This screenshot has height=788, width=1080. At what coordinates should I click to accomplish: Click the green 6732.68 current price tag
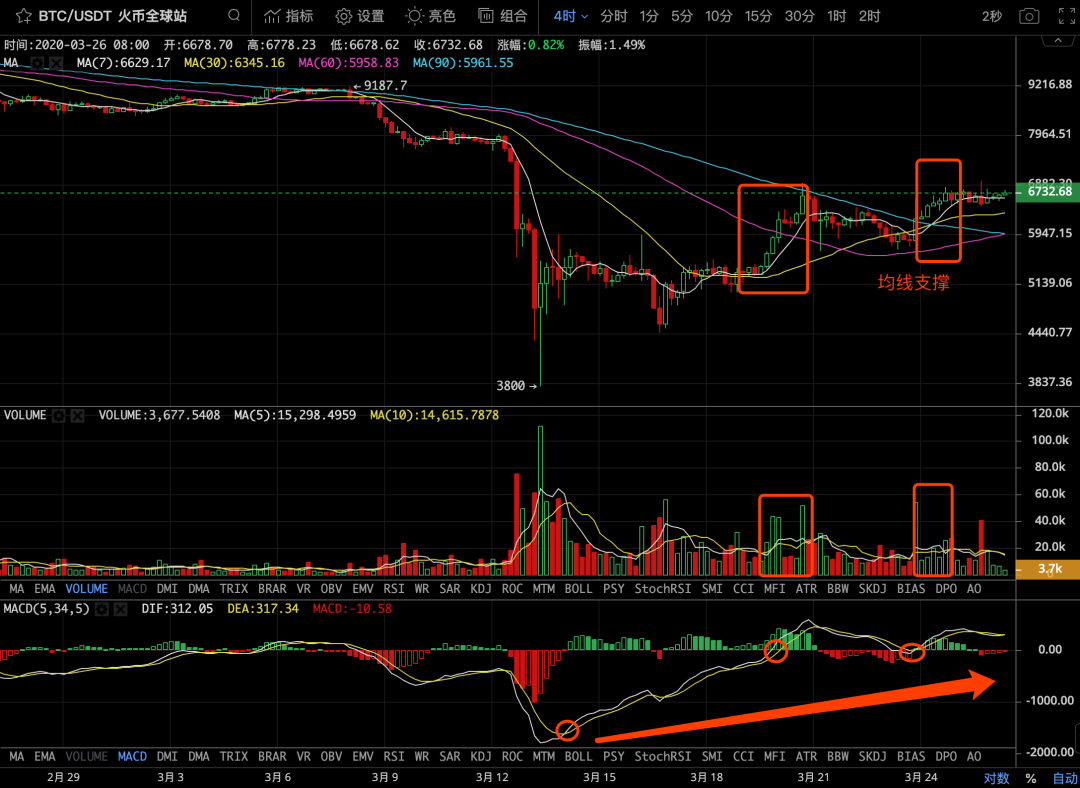(x=1049, y=191)
